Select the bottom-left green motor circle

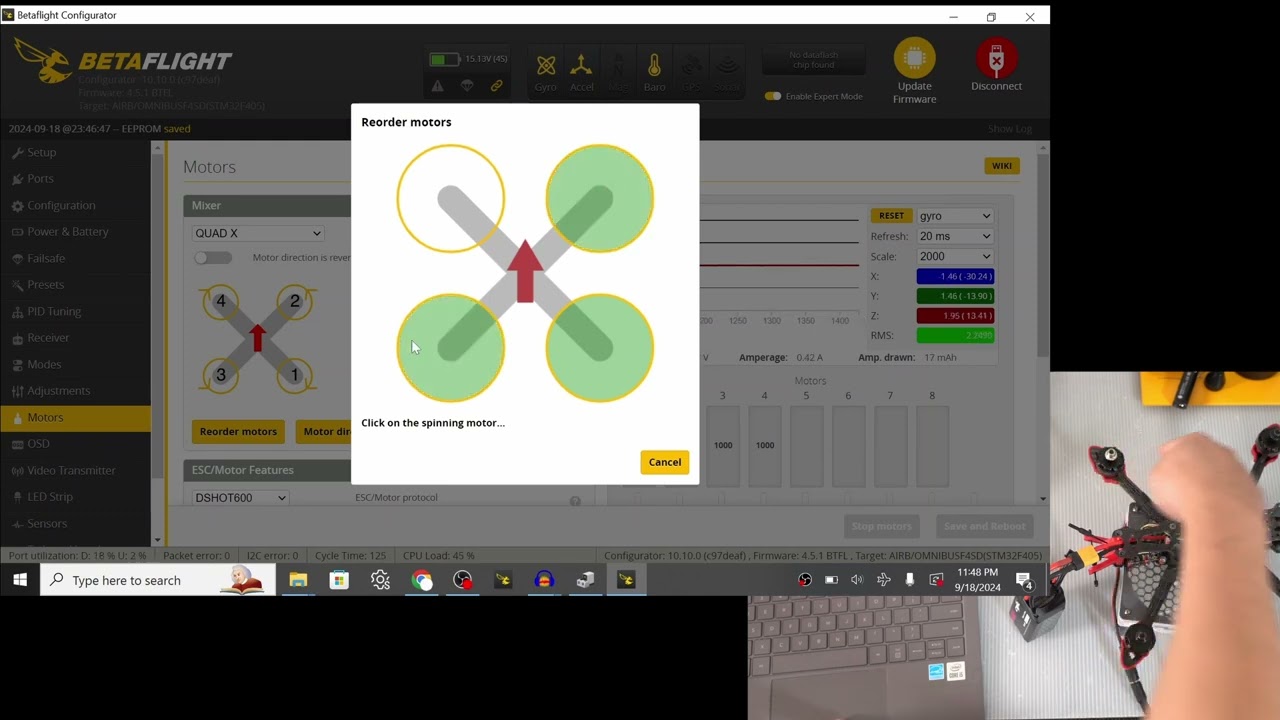pyautogui.click(x=451, y=348)
